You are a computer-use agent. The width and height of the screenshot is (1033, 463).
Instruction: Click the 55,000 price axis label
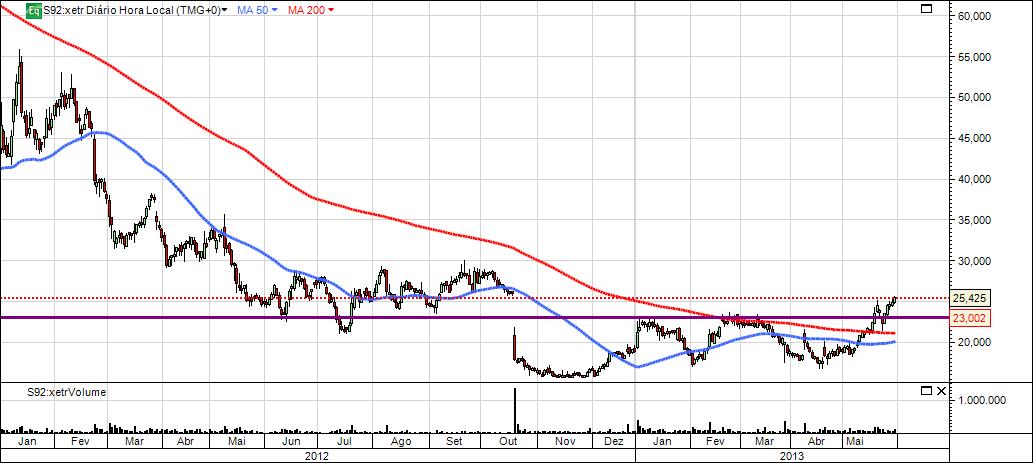click(973, 57)
